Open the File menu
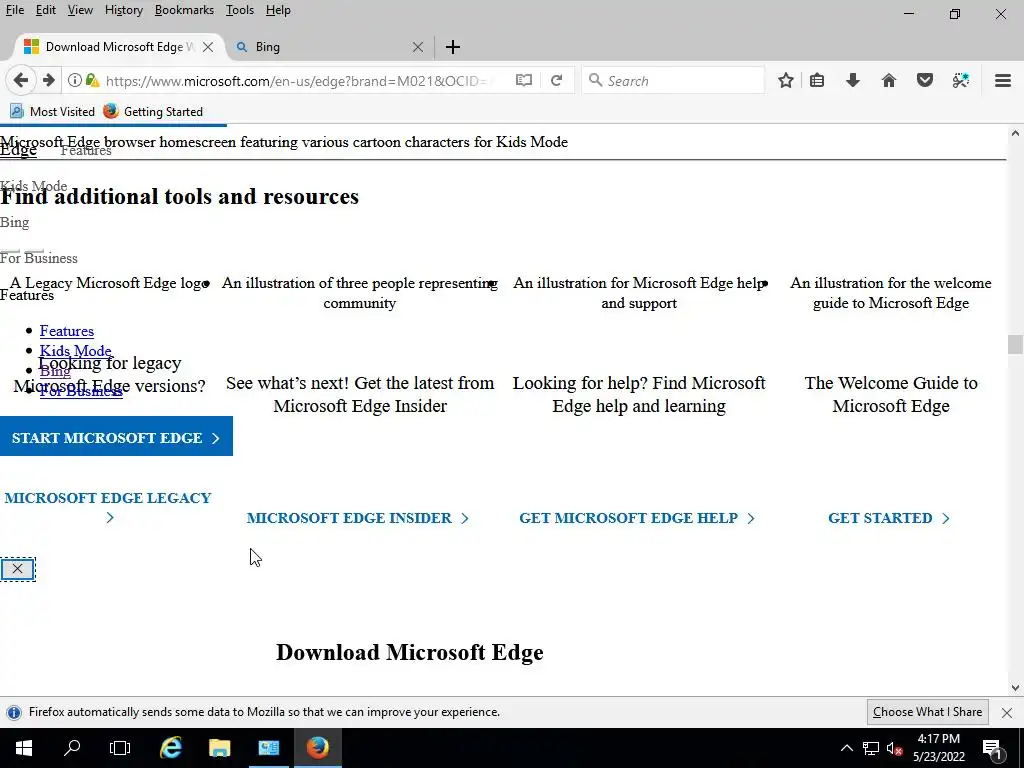This screenshot has width=1024, height=768. tap(14, 10)
